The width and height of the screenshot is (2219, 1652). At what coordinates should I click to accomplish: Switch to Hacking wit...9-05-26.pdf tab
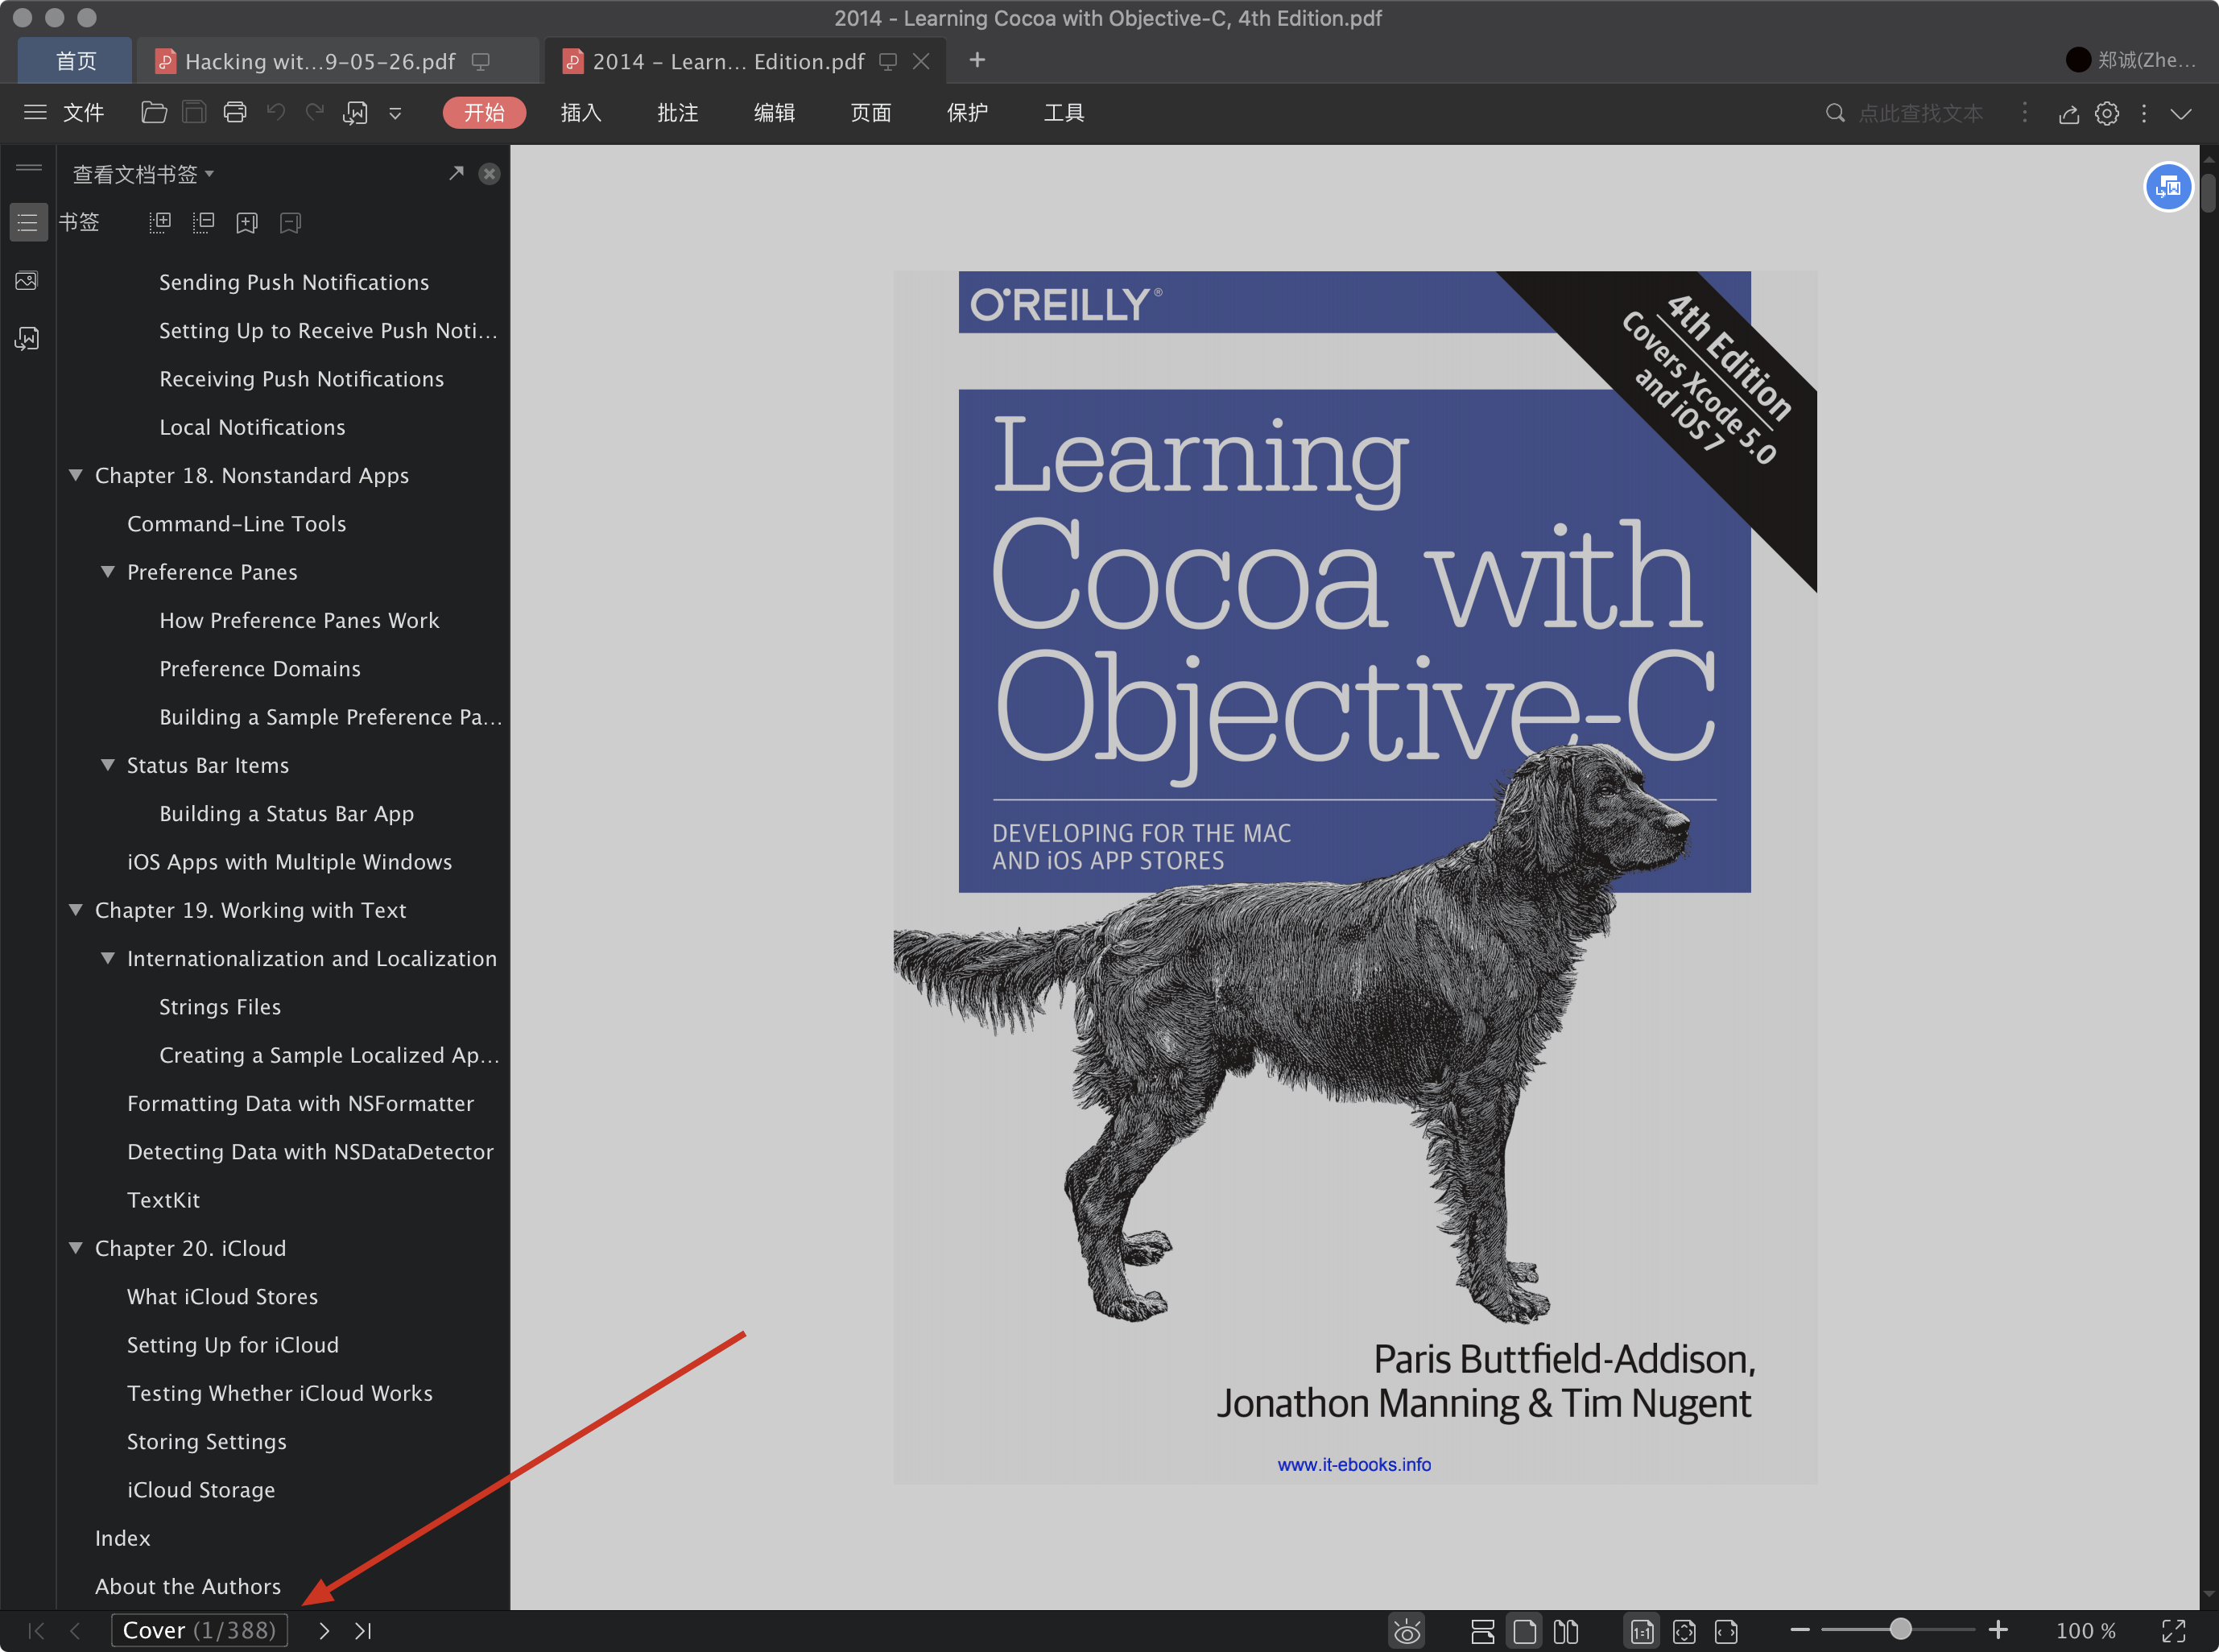click(320, 62)
